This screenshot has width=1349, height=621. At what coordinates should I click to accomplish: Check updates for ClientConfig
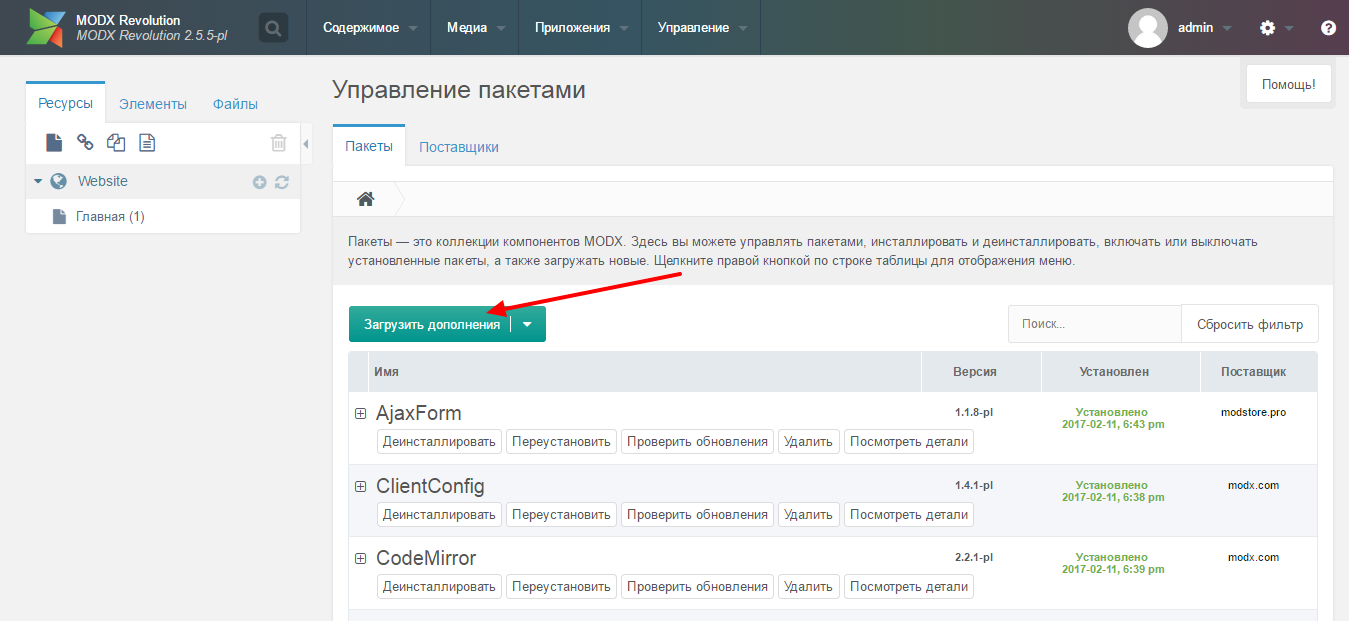pos(697,514)
